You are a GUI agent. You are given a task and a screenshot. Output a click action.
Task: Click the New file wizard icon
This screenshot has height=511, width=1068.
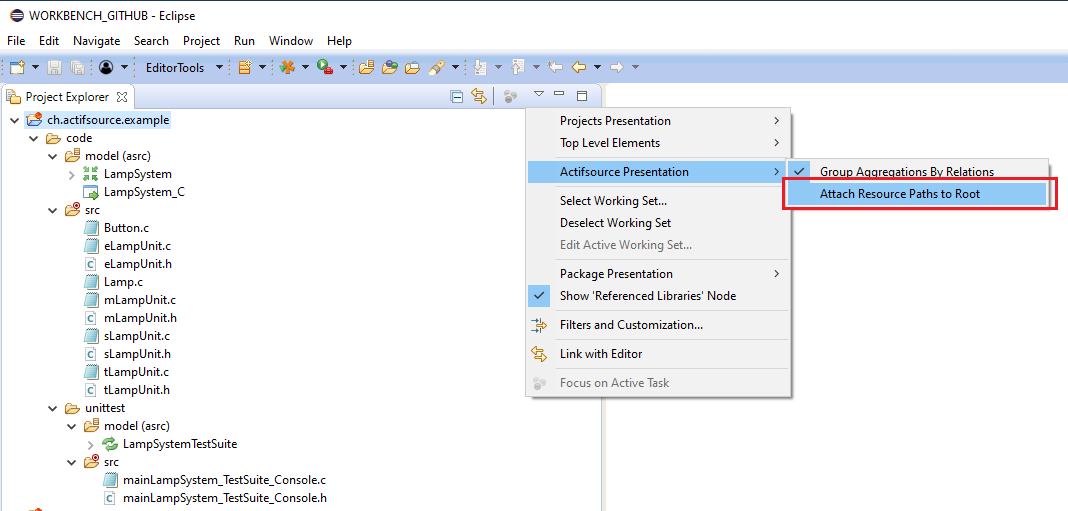pyautogui.click(x=17, y=68)
